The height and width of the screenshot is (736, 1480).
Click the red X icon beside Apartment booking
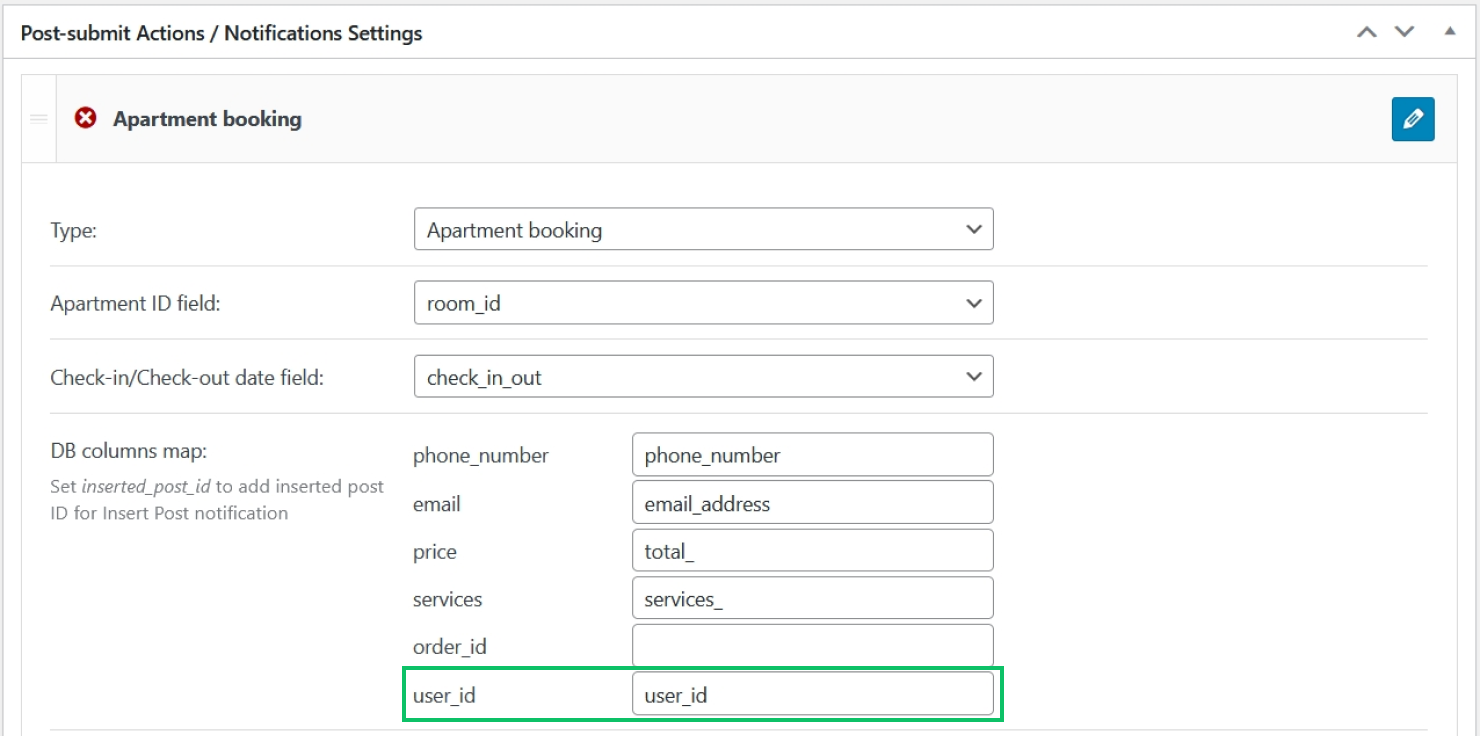pos(87,118)
